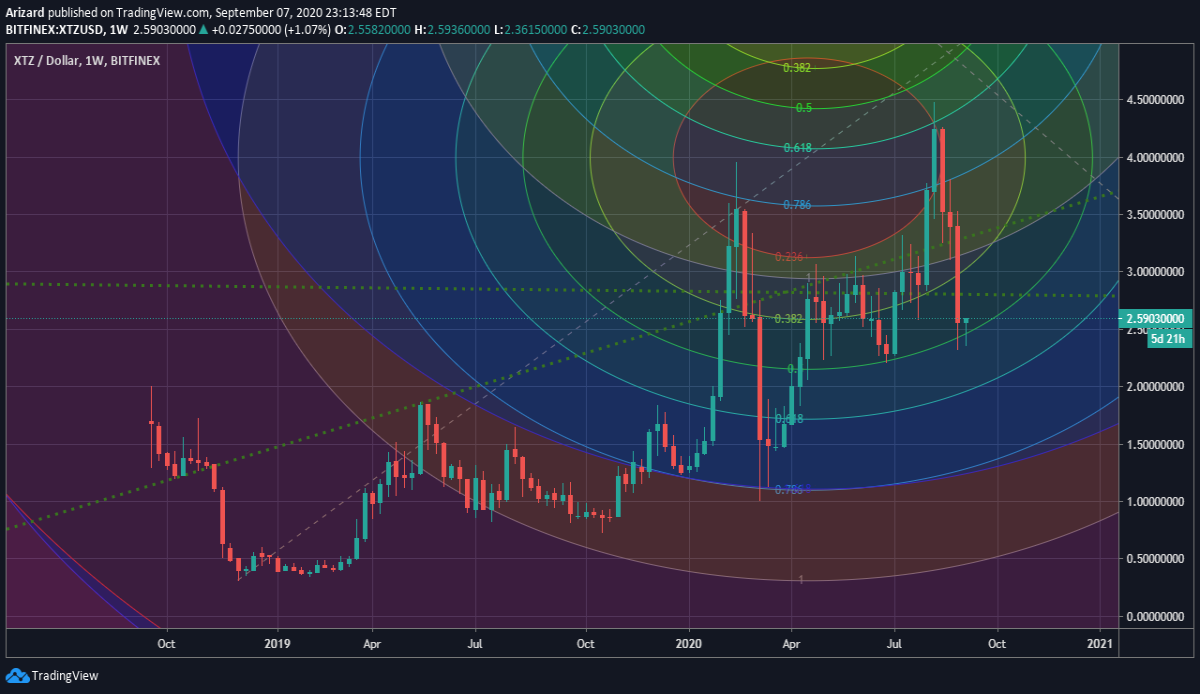Click the Oct label just before 2021
This screenshot has height=694, width=1200.
pos(995,644)
